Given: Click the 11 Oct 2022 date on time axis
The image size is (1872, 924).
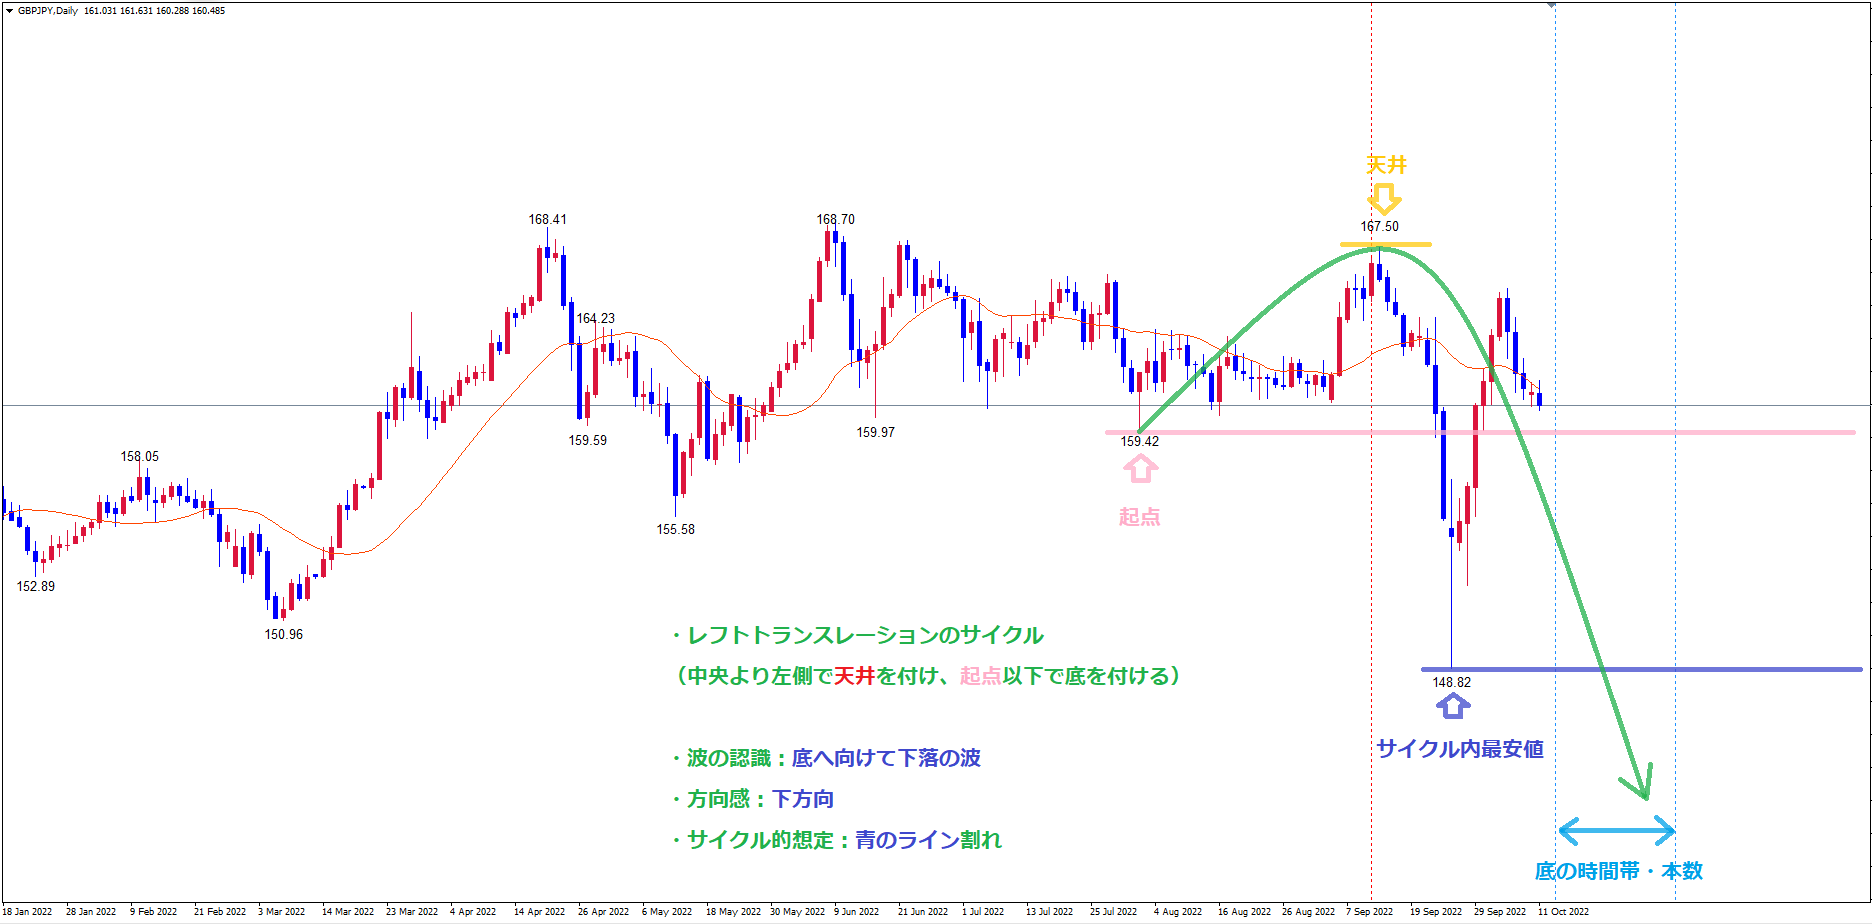Looking at the screenshot, I should point(1563,911).
